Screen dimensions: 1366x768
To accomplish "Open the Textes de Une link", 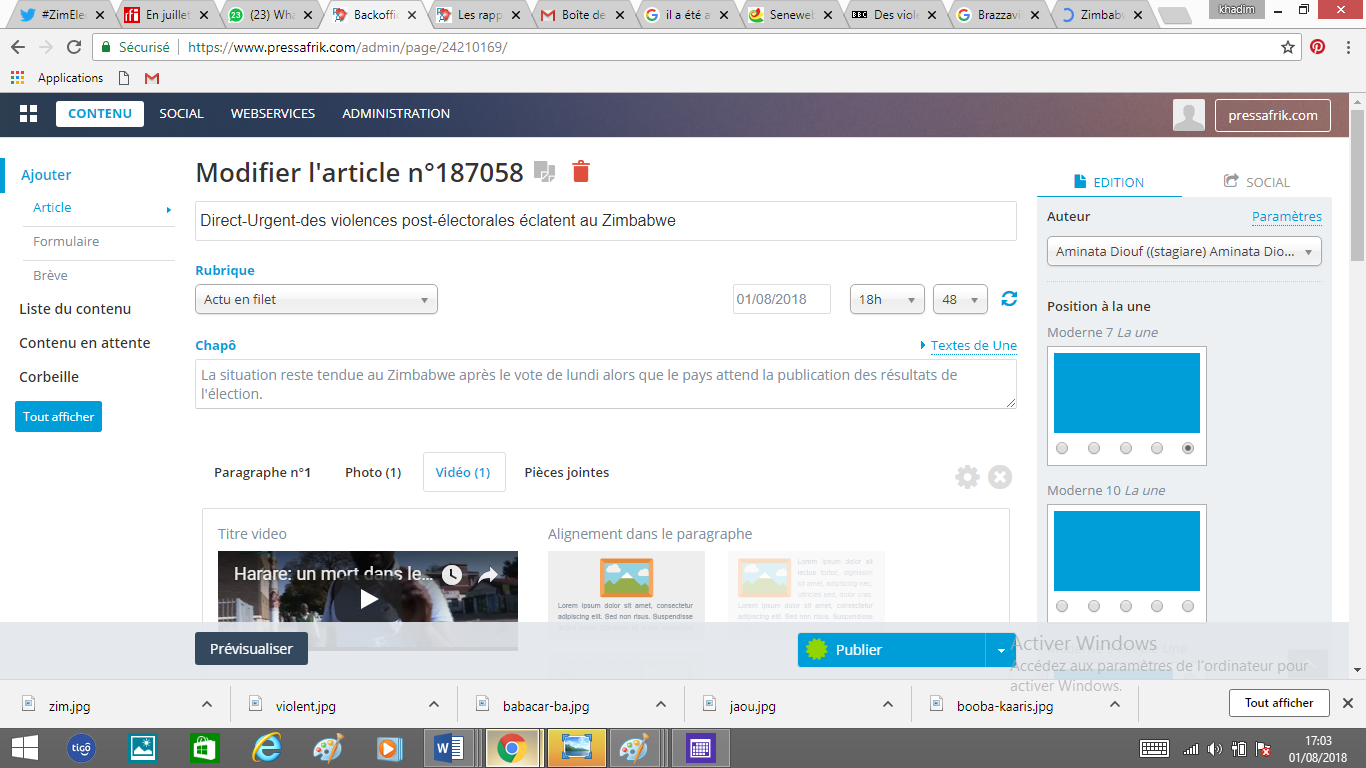I will pyautogui.click(x=973, y=346).
